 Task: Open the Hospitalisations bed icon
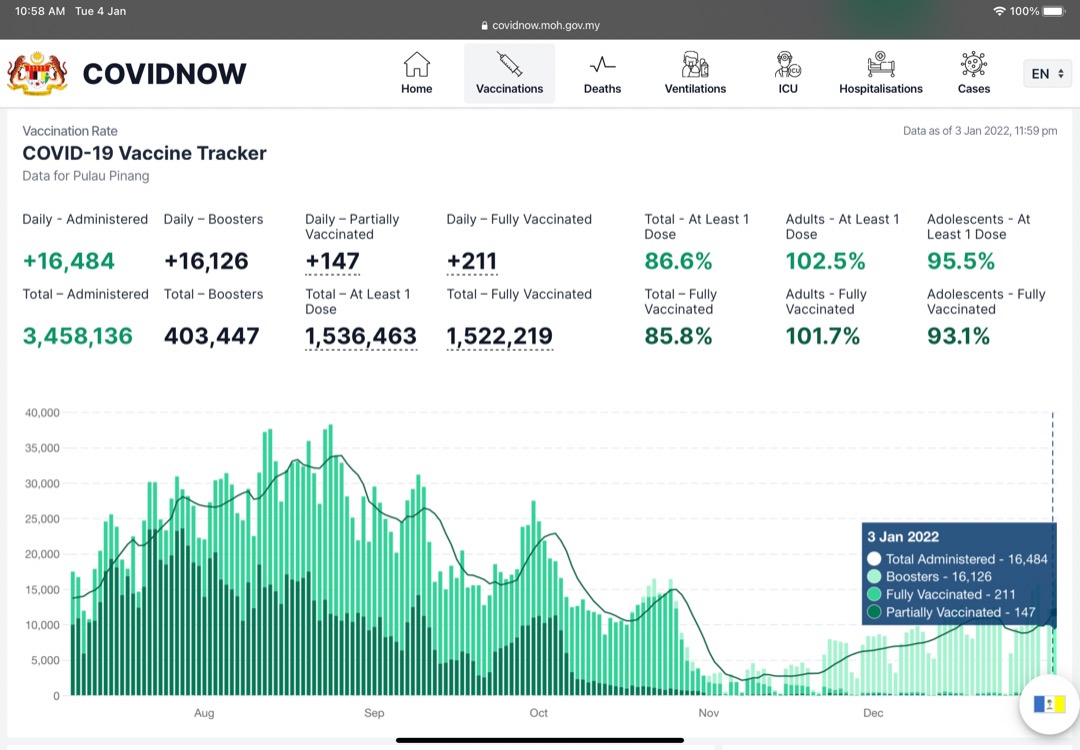point(880,64)
